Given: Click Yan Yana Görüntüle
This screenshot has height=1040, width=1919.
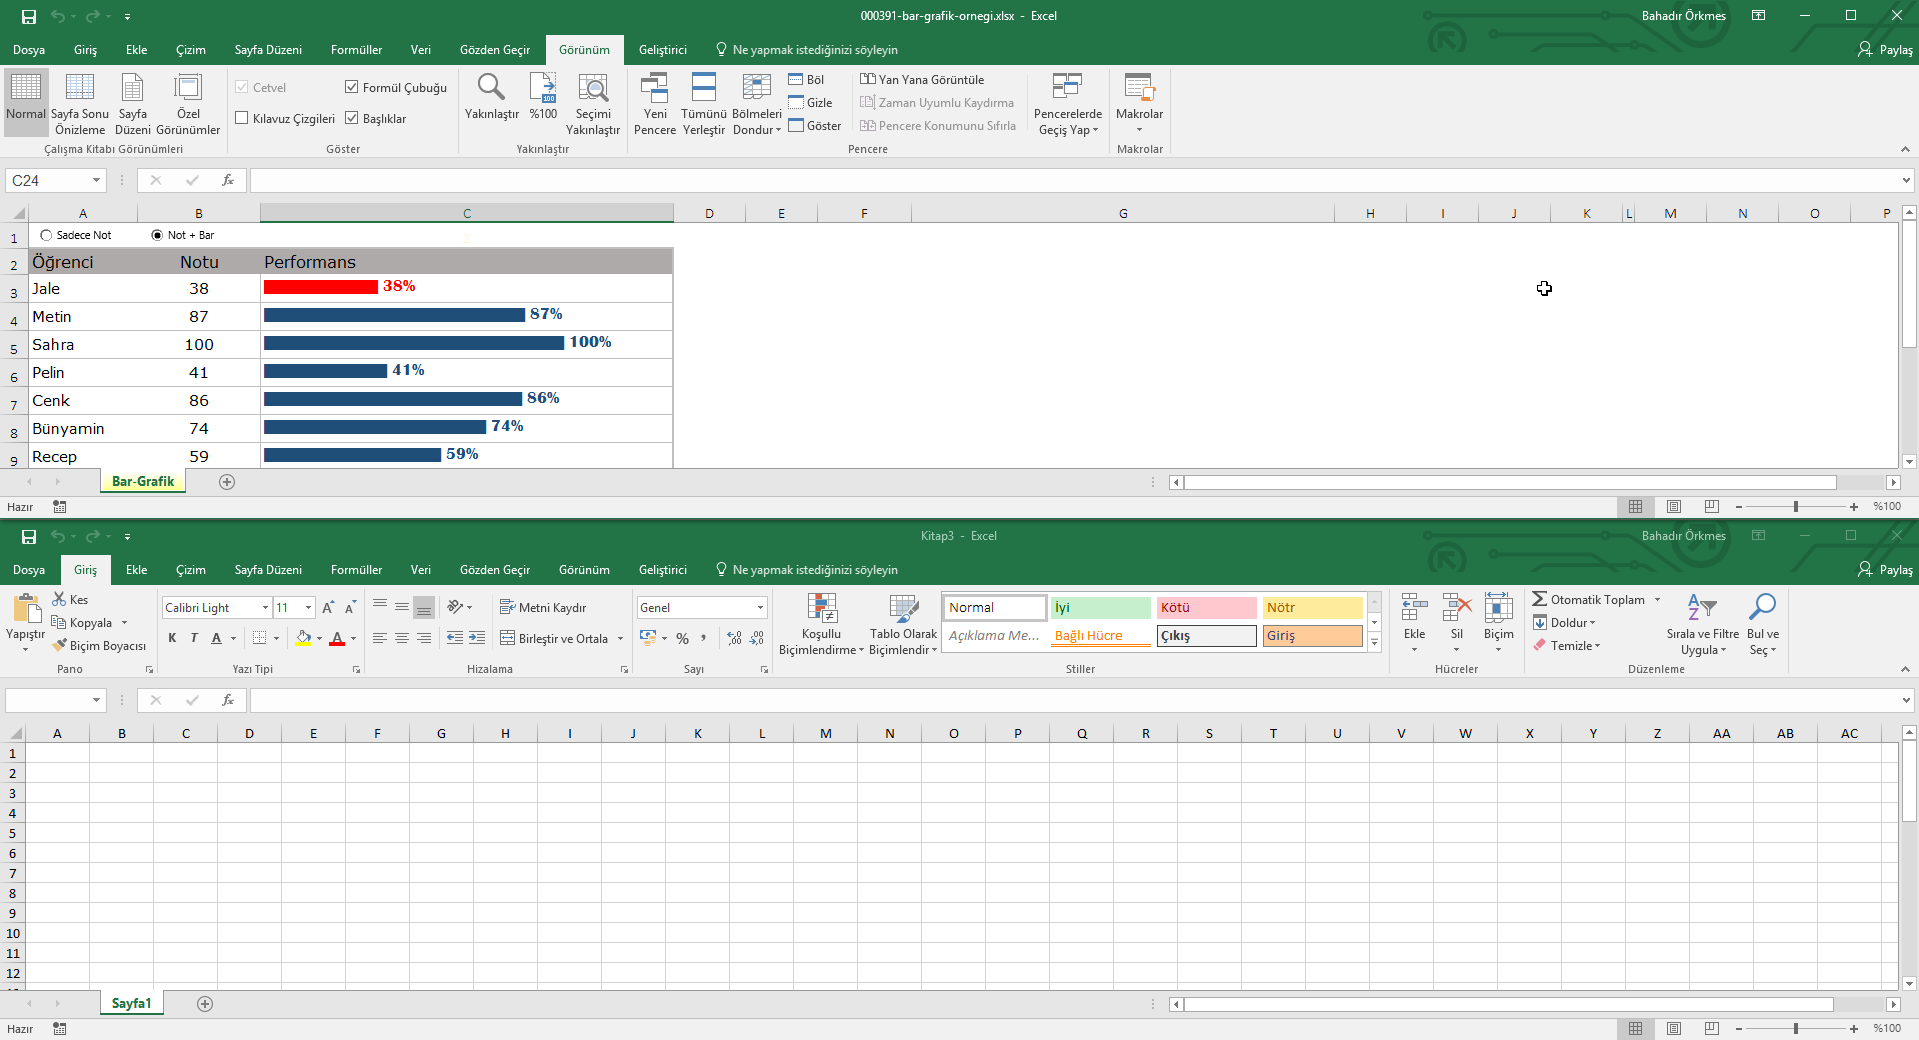Looking at the screenshot, I should [922, 79].
